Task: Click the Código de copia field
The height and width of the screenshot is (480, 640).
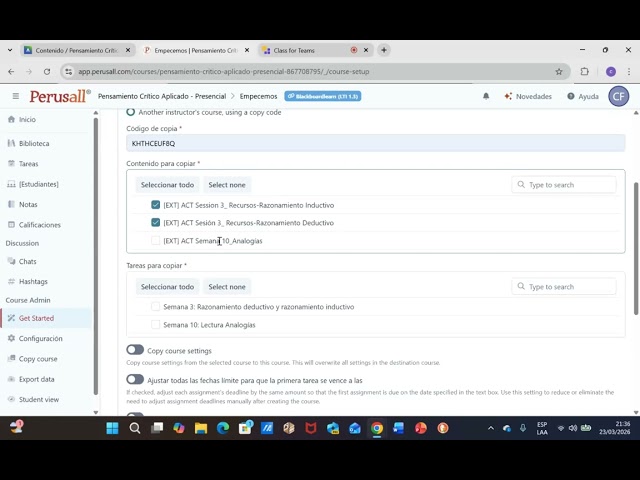Action: pos(376,143)
